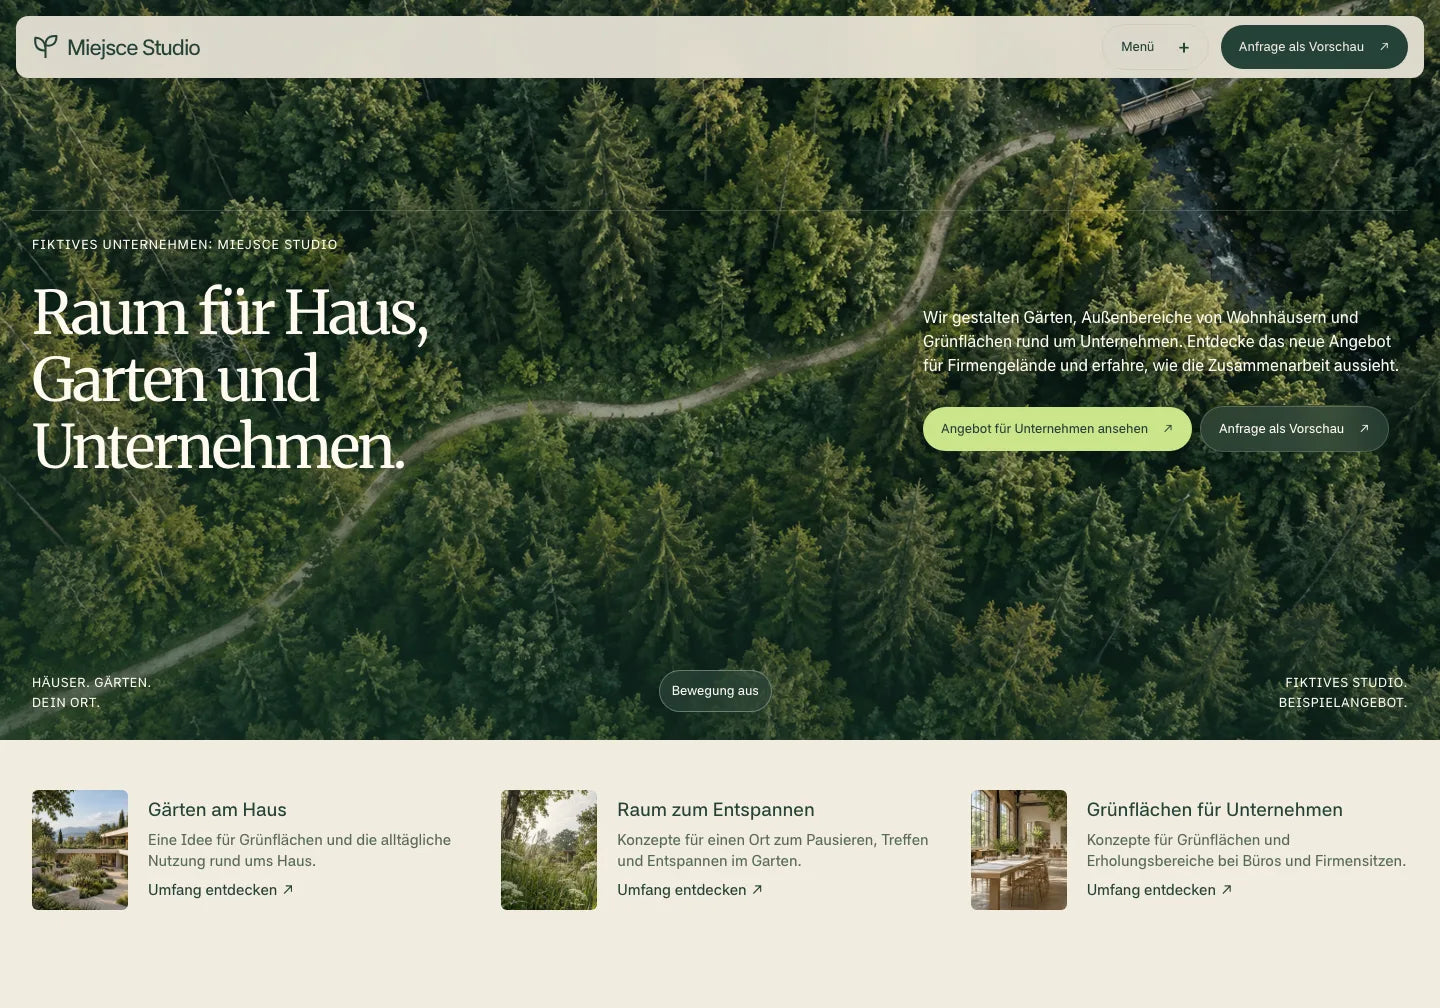This screenshot has height=1008, width=1440.
Task: Click description Konzepte für einen Ort zum Pausieren
Action: point(773,850)
